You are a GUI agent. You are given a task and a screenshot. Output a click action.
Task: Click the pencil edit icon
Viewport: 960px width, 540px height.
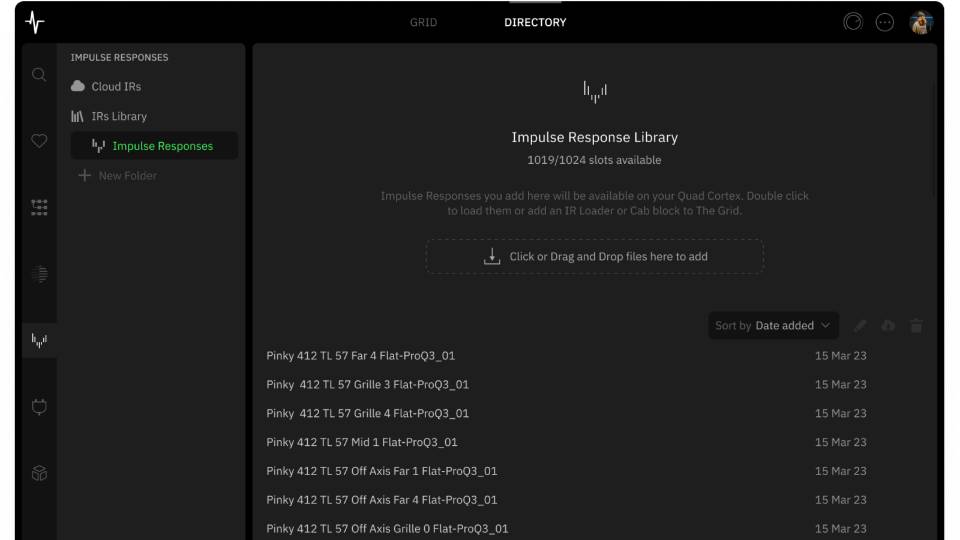860,326
